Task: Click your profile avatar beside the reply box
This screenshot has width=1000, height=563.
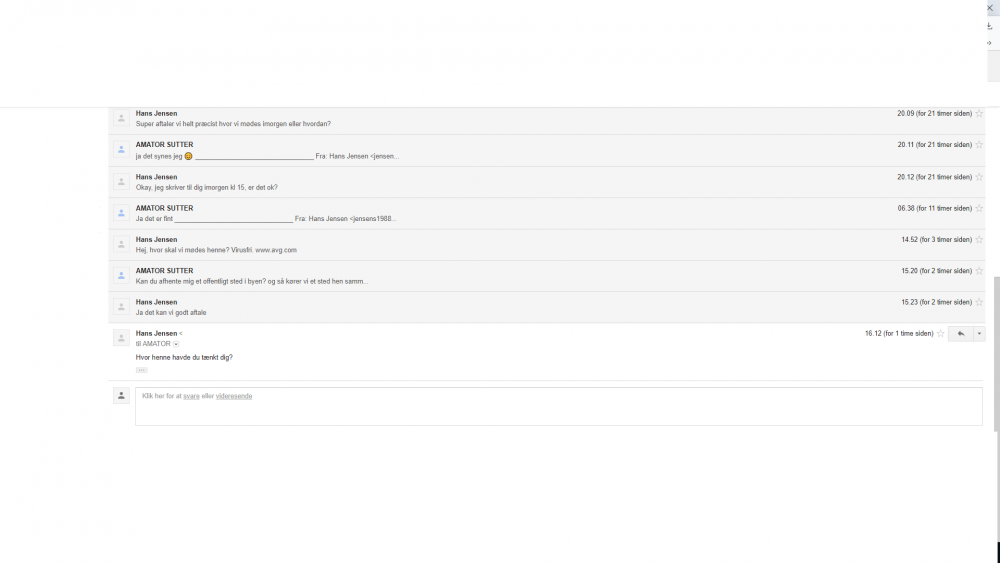Action: point(121,396)
